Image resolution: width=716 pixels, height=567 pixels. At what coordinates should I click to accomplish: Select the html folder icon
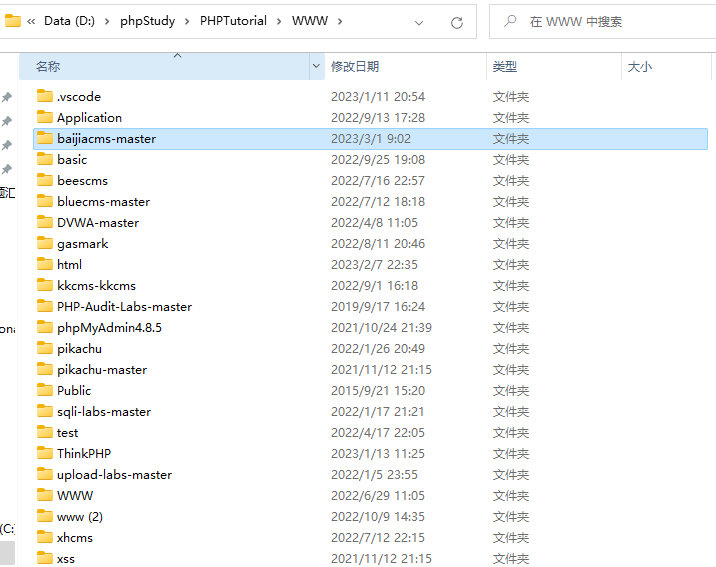tap(45, 264)
